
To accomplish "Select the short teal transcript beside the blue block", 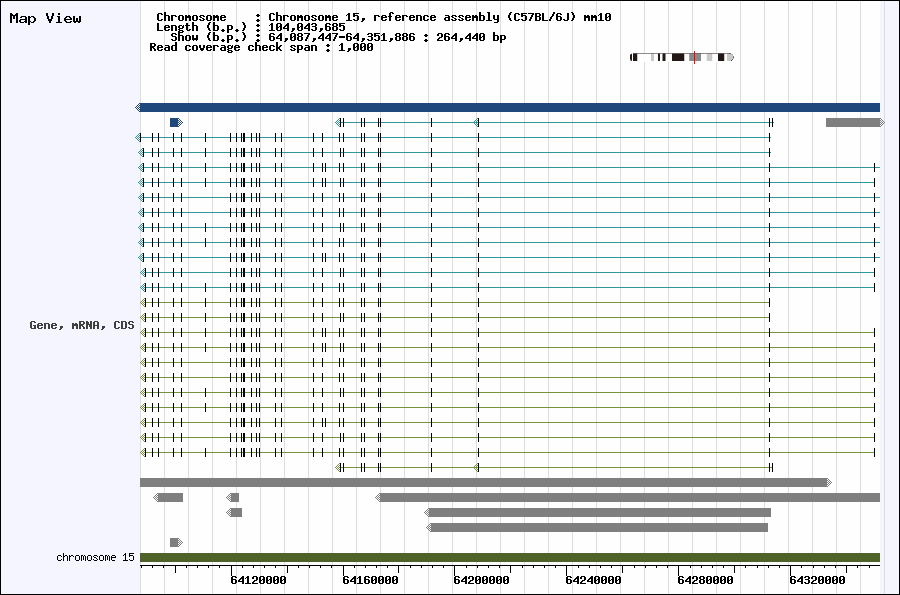I will (x=554, y=122).
